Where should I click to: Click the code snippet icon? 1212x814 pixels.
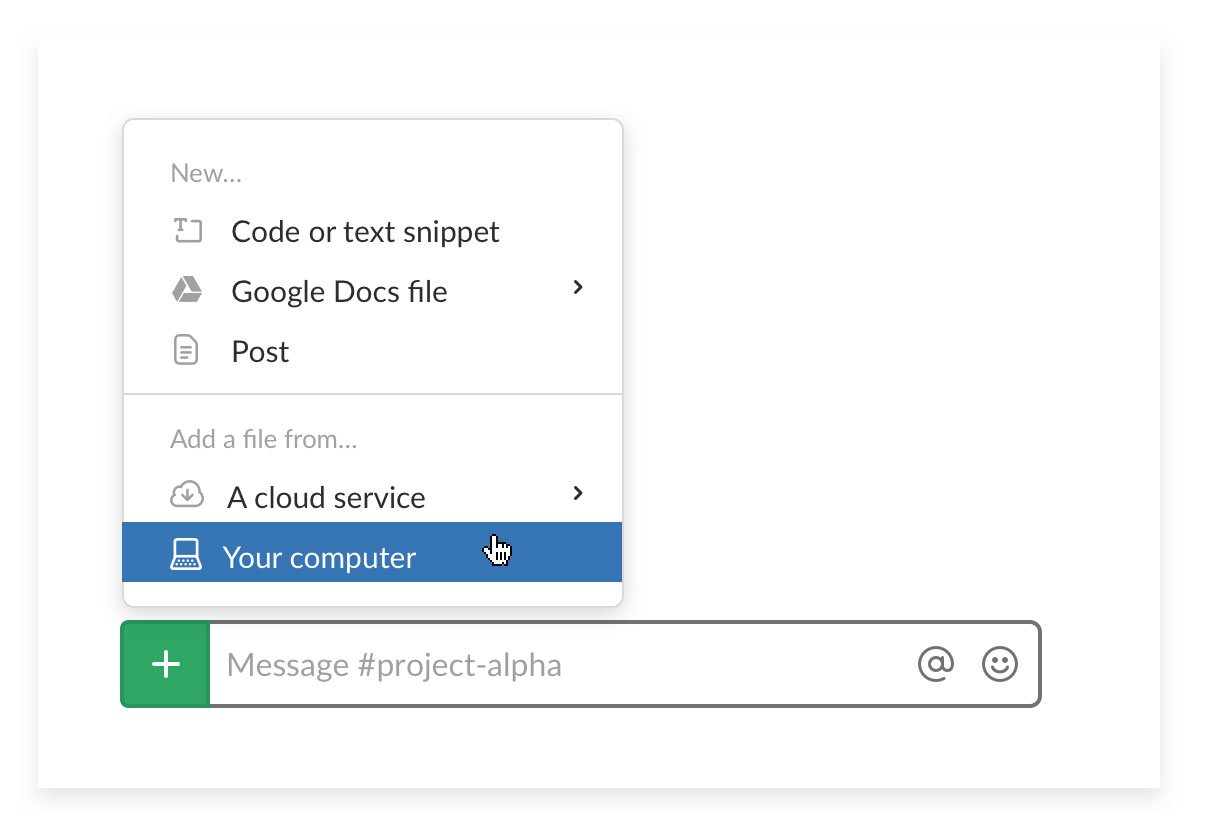point(187,232)
